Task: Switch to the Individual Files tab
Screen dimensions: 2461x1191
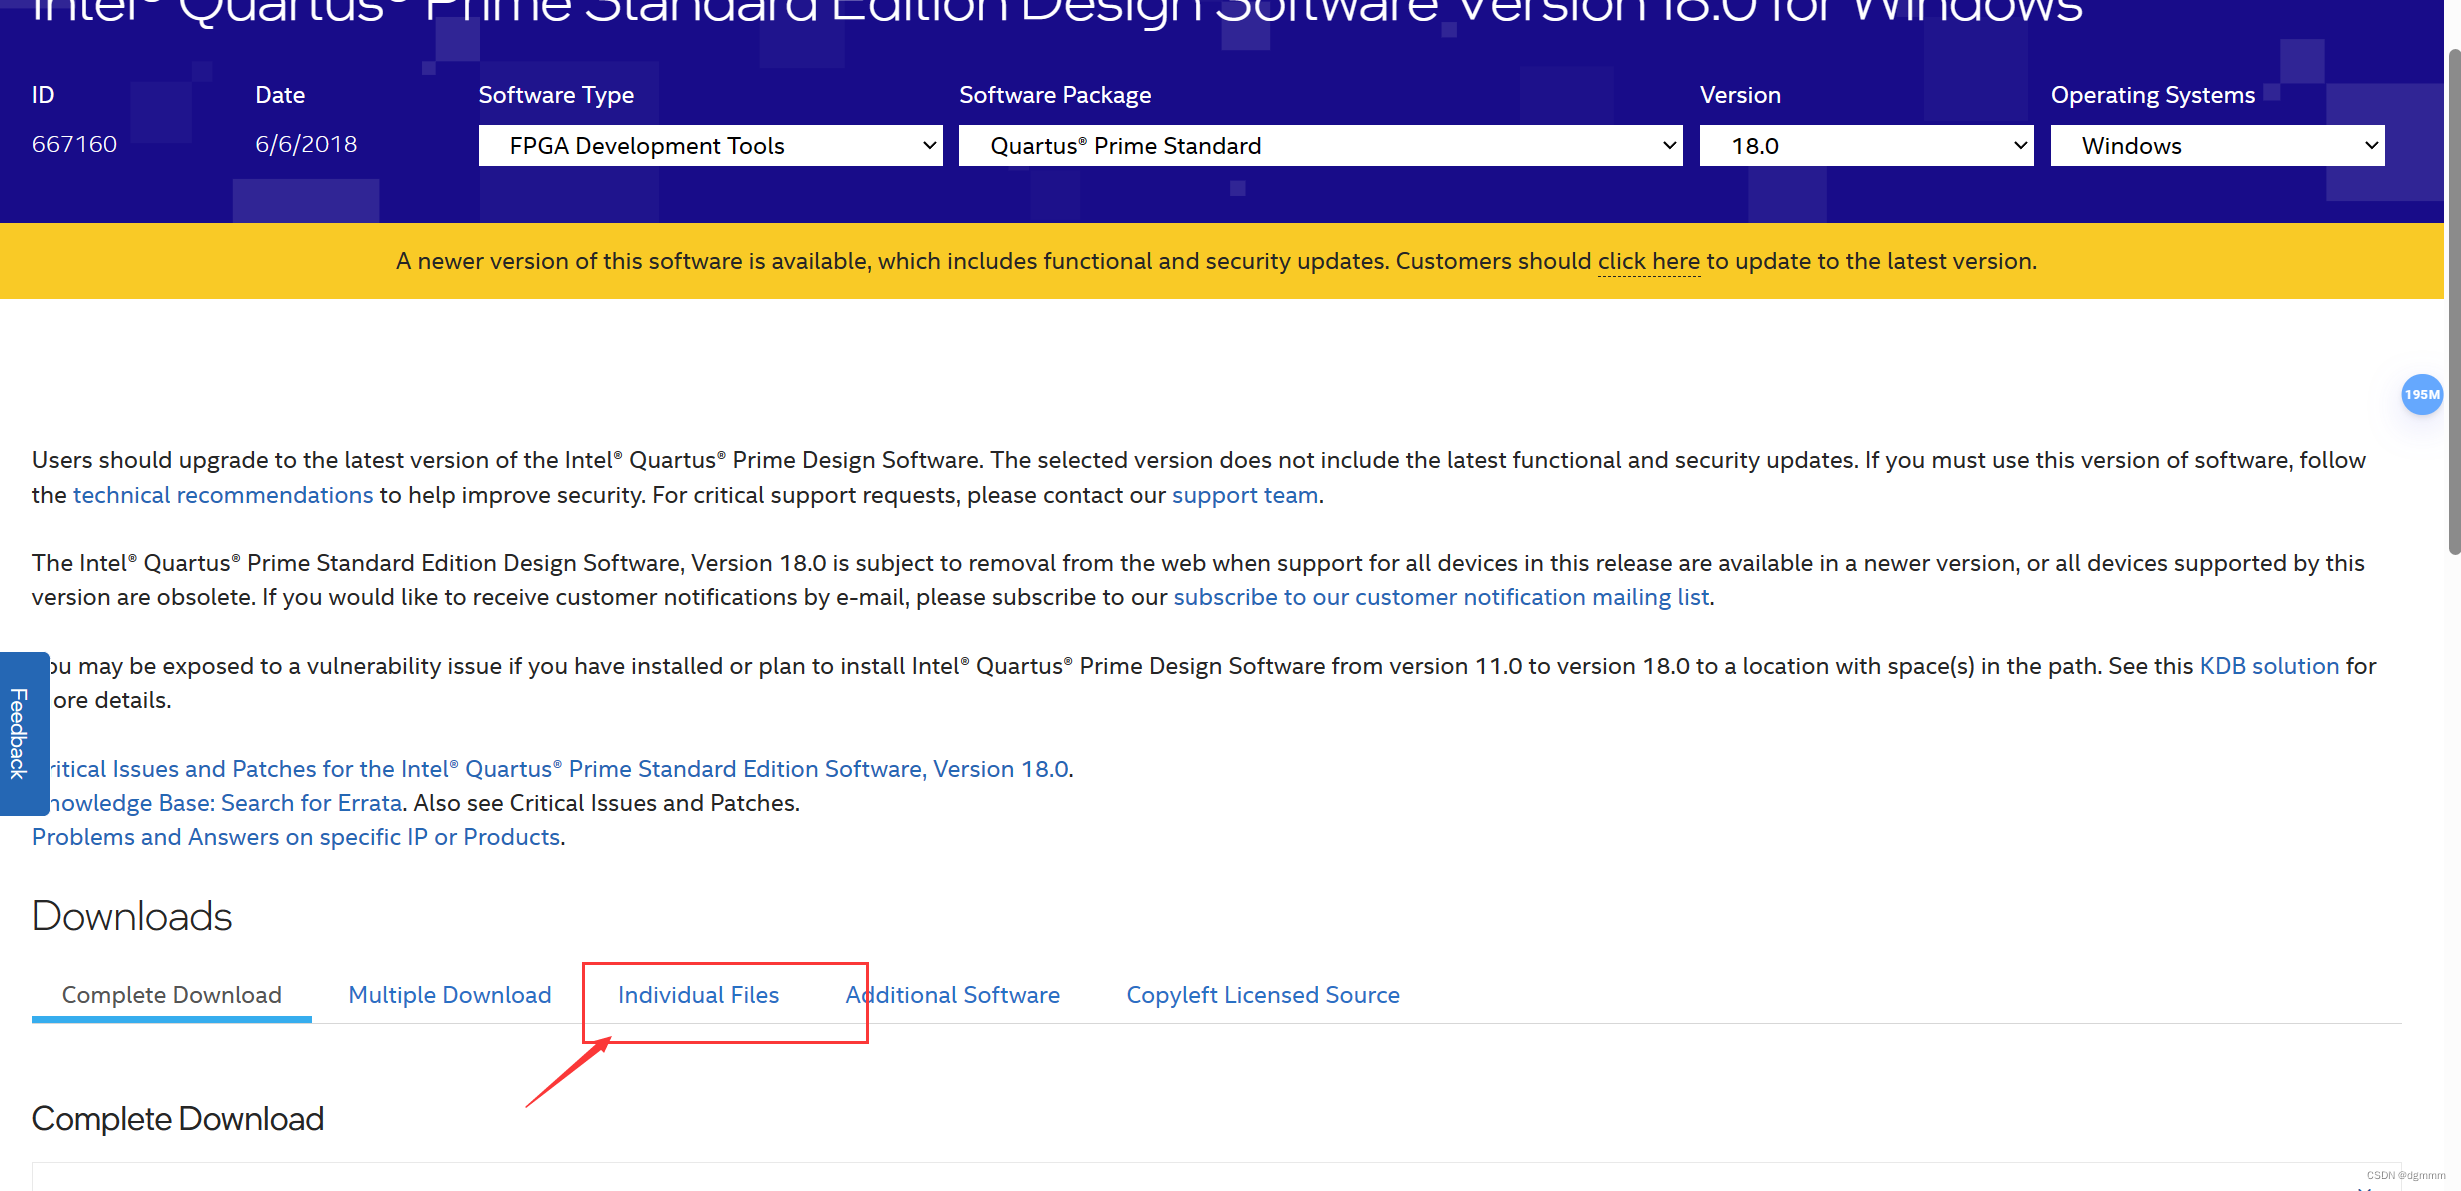Action: [x=698, y=995]
